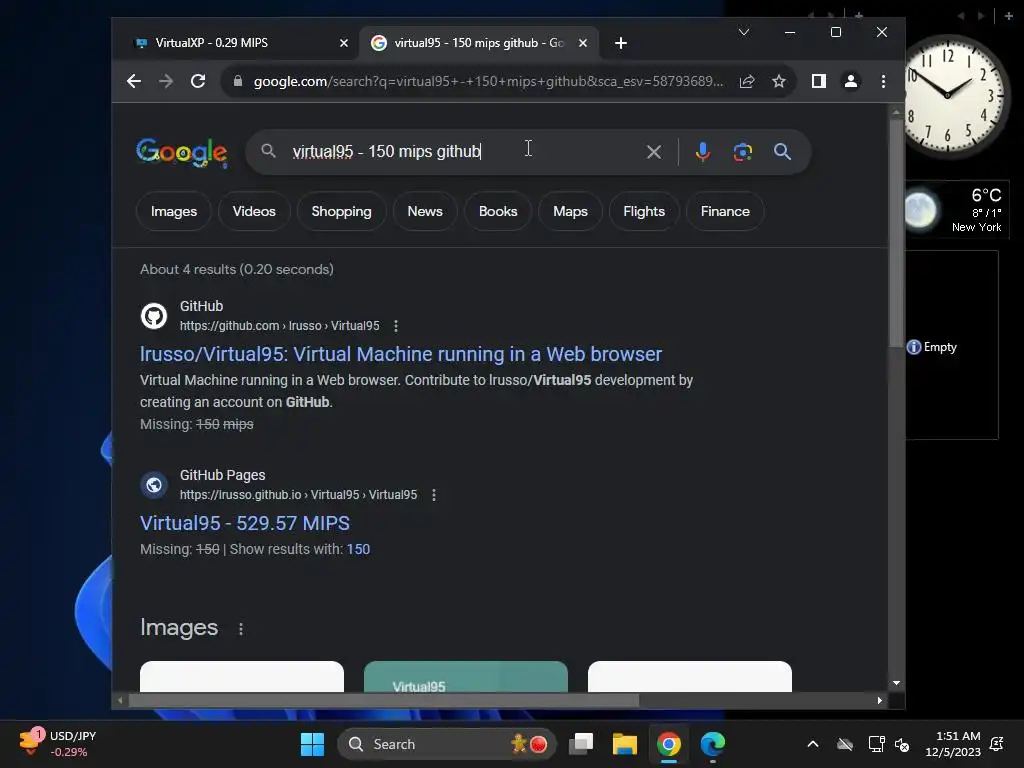Filter results by Flights

click(644, 212)
